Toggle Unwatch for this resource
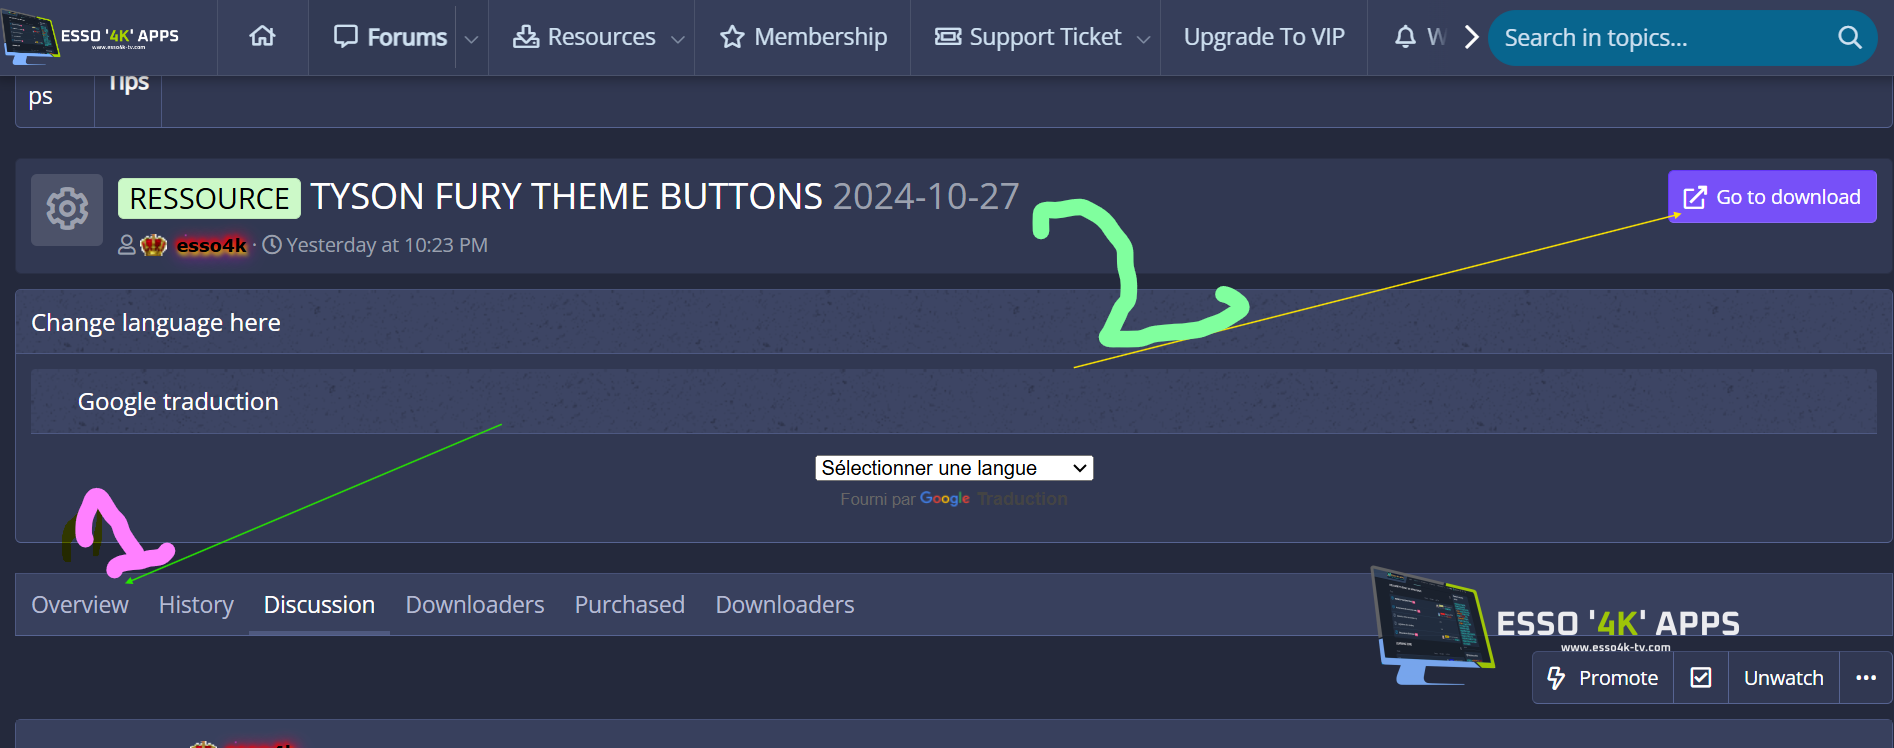The image size is (1894, 748). pyautogui.click(x=1783, y=678)
